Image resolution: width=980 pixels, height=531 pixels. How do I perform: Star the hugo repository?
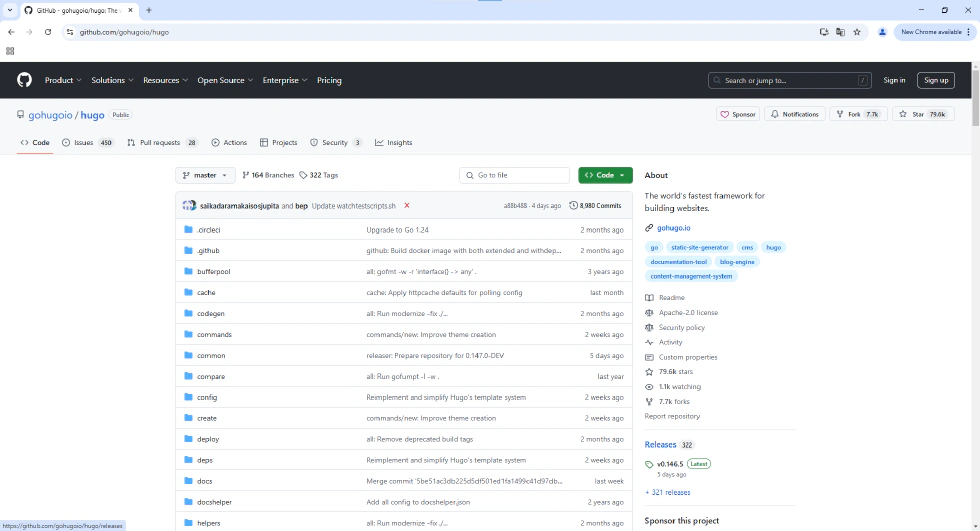921,114
